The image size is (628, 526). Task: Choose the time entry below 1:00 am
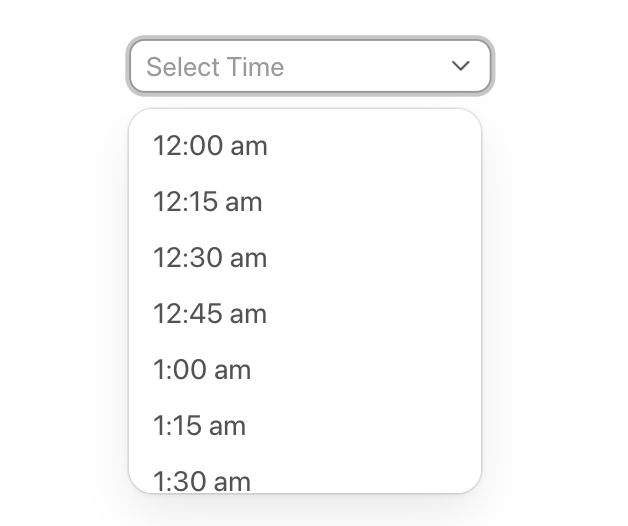(x=199, y=426)
